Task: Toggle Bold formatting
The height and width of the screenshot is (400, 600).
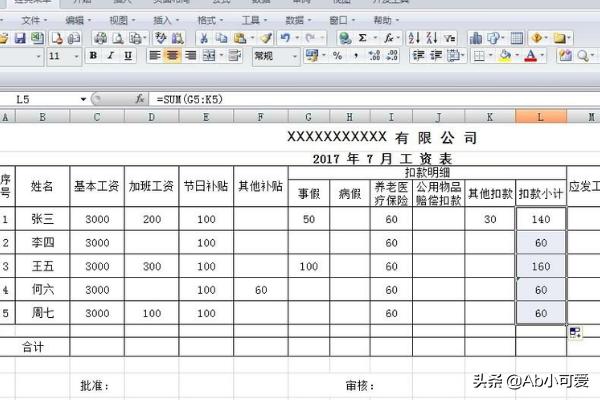Action: [93, 56]
